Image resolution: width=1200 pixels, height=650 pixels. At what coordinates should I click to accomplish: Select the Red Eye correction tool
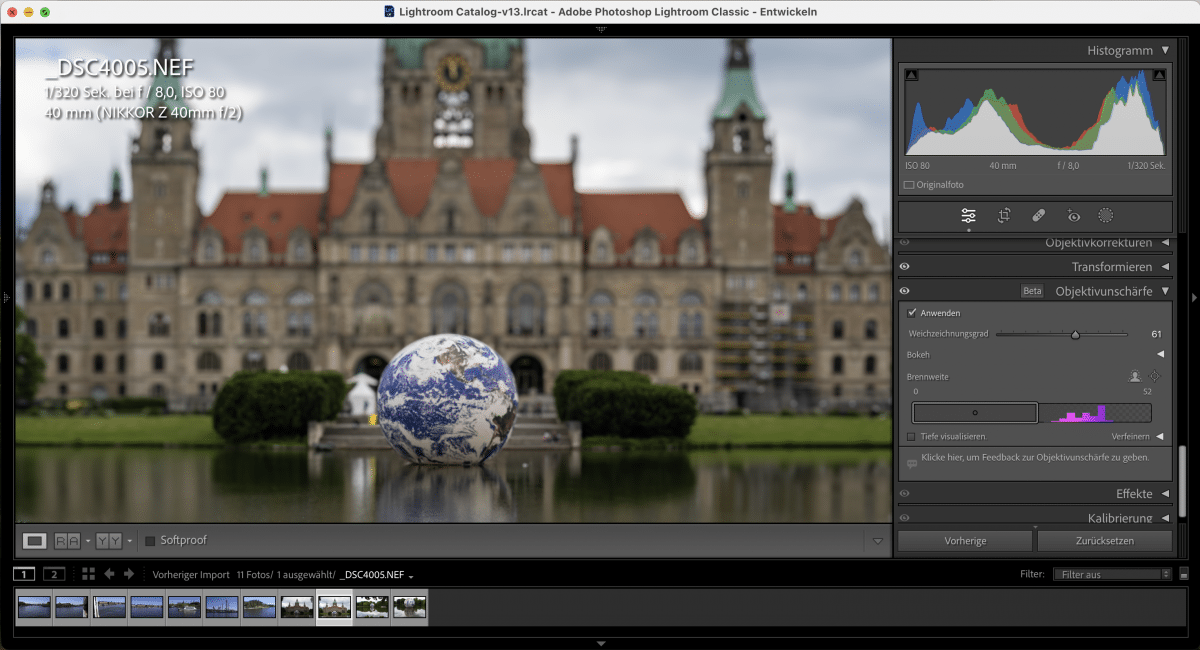[x=1073, y=216]
